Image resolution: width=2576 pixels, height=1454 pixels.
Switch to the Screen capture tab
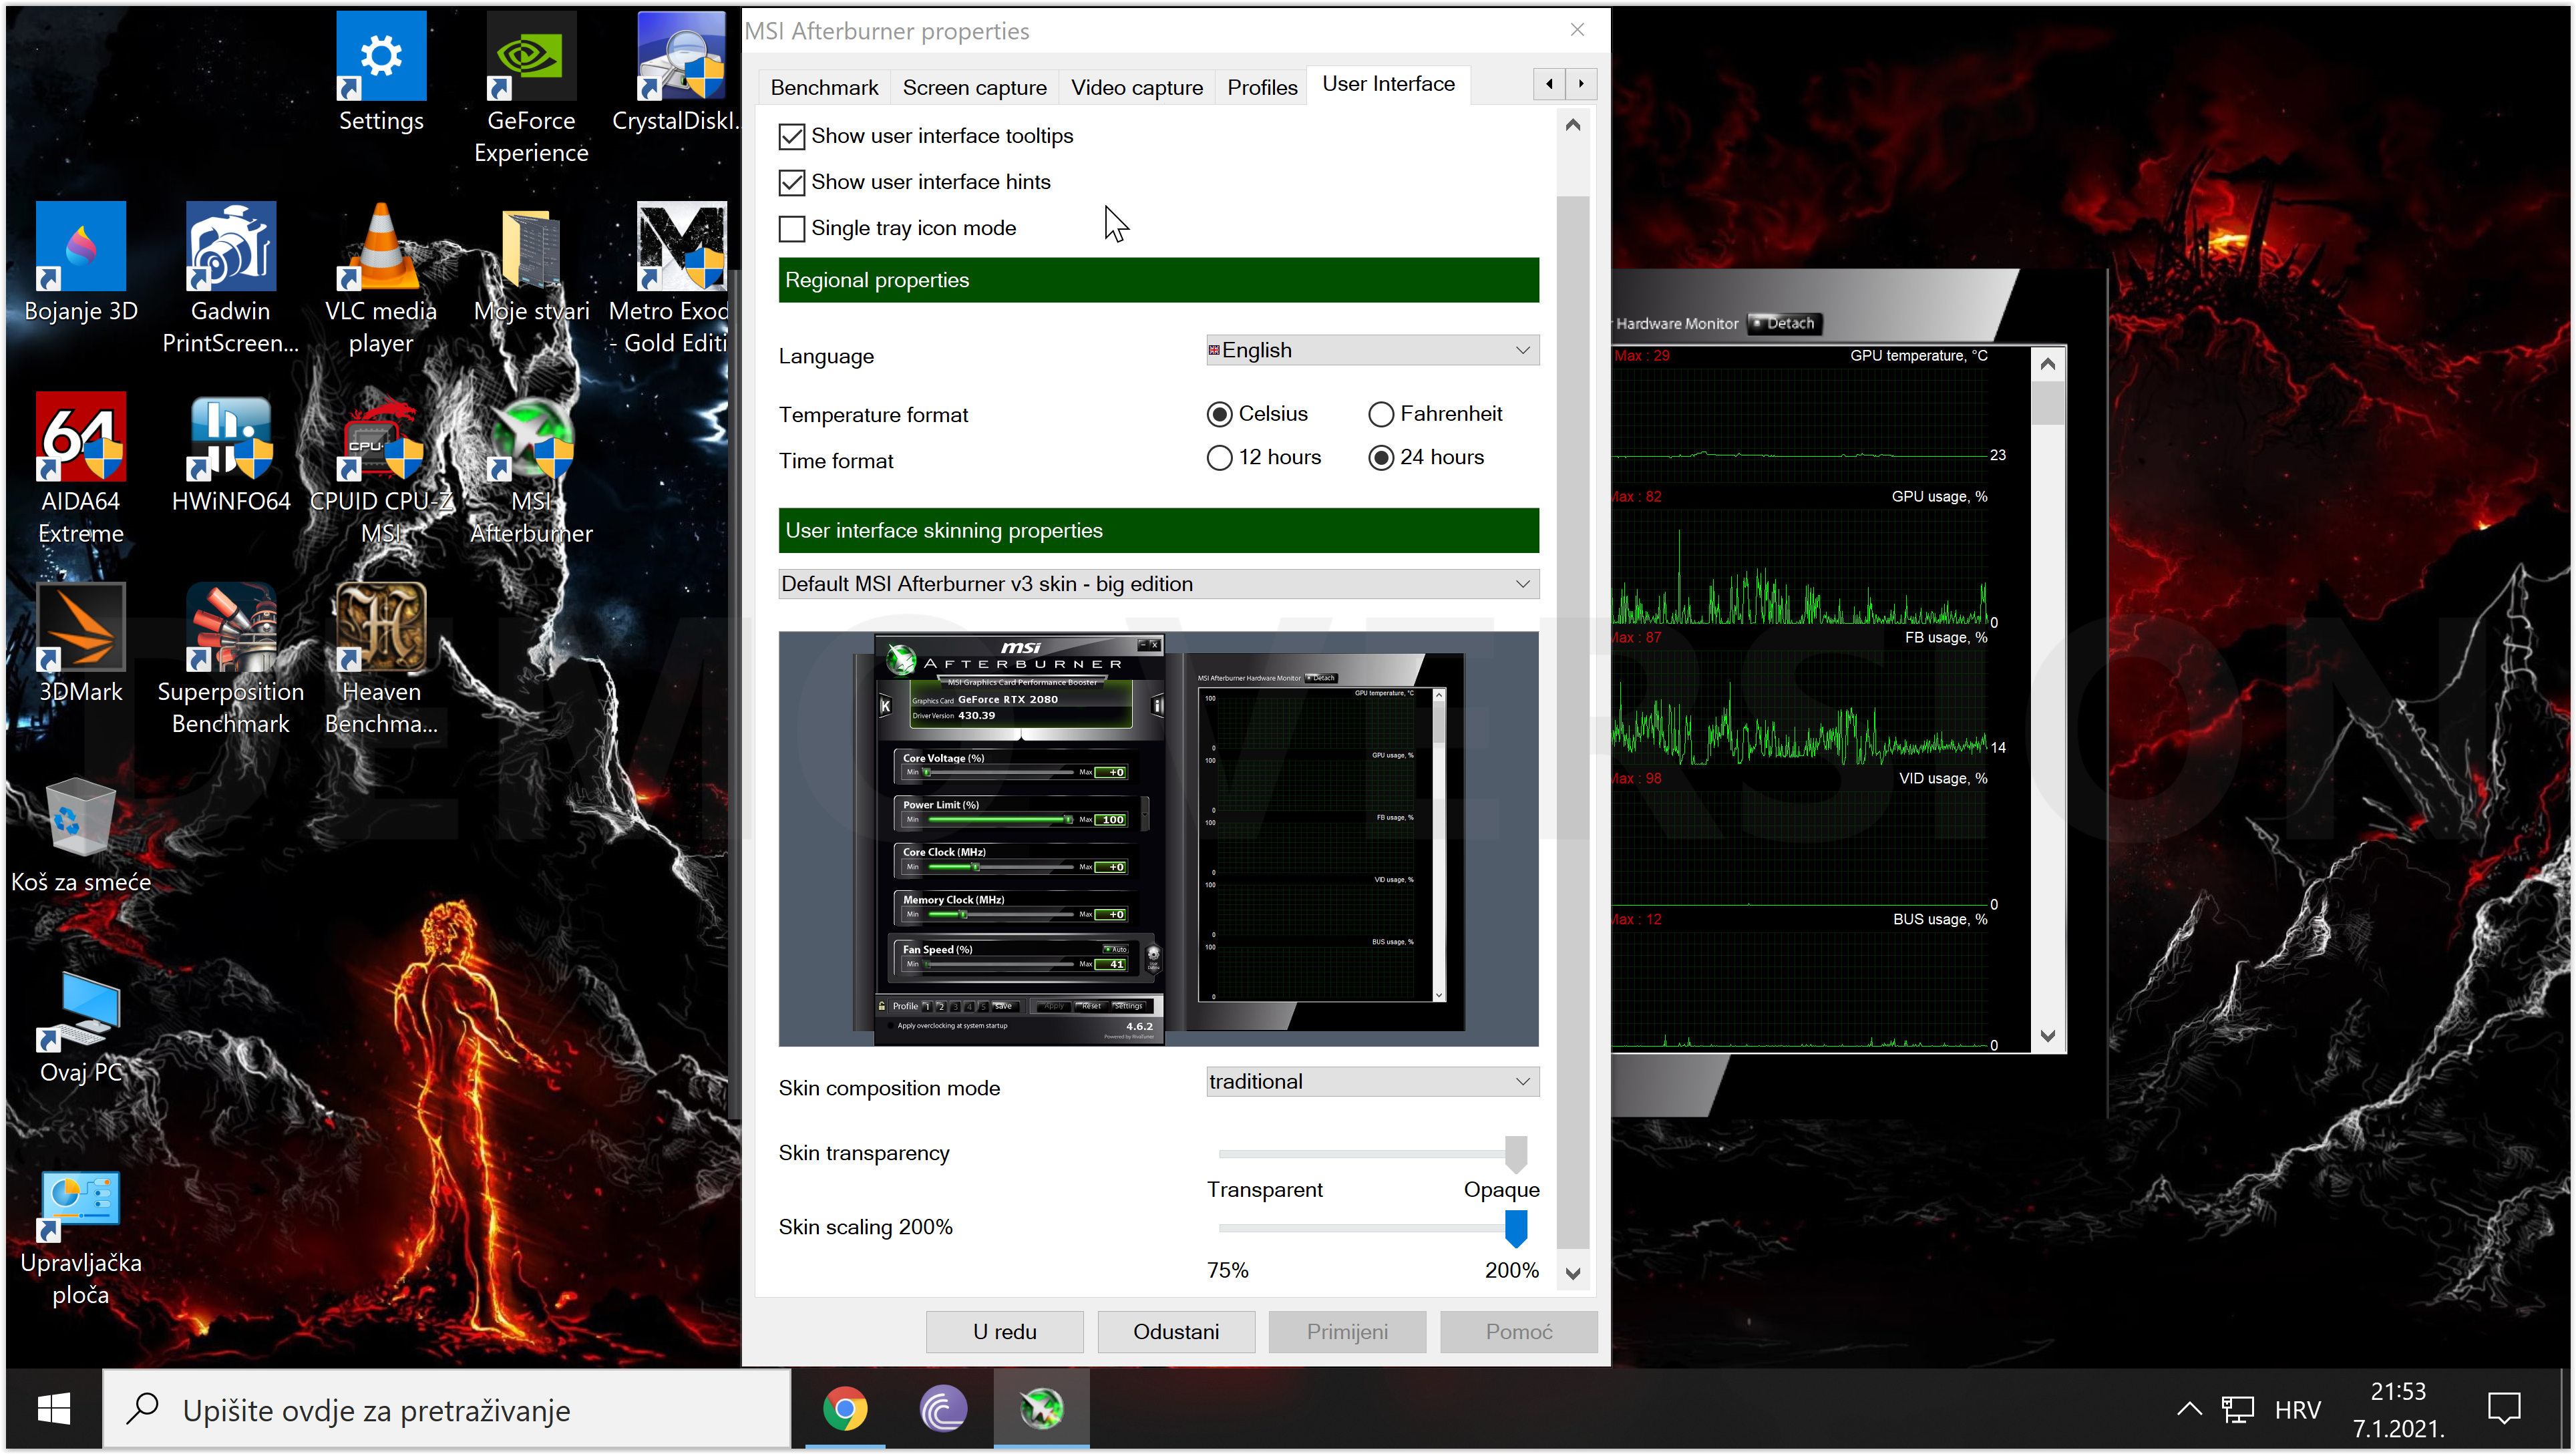(x=974, y=88)
